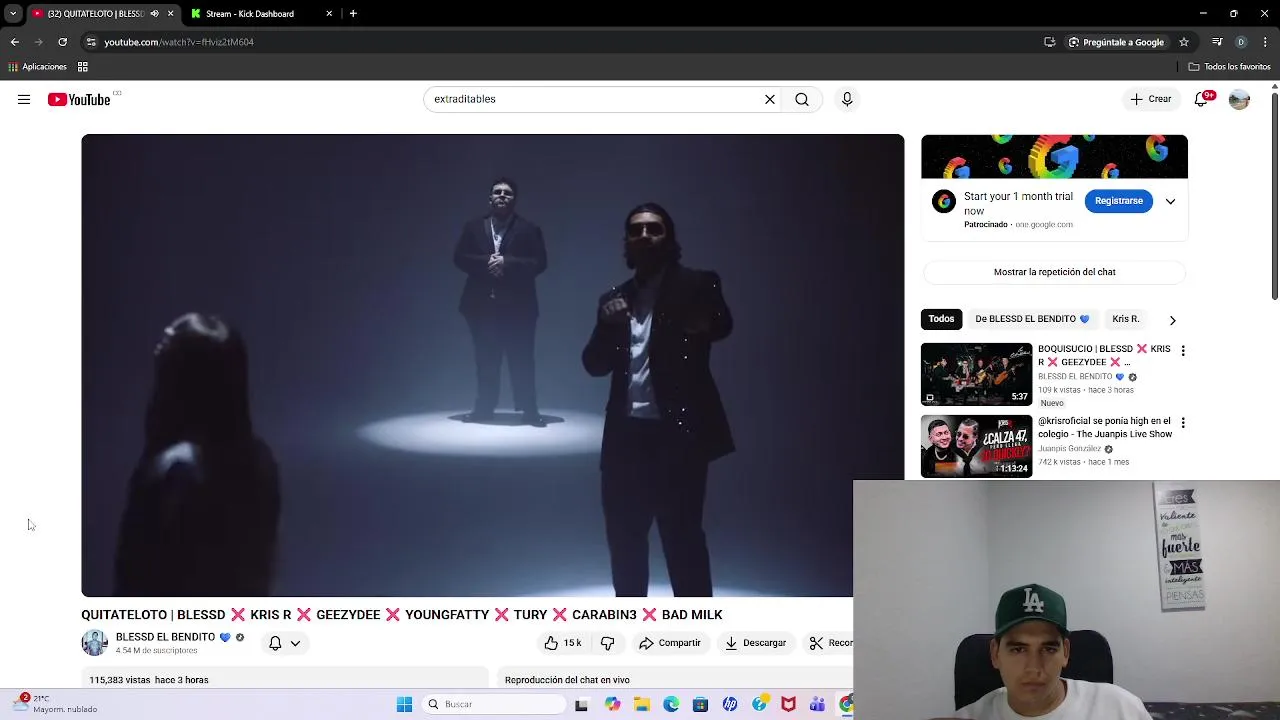Like the video with thumbs up 15 k
This screenshot has width=1280, height=720.
(x=562, y=643)
